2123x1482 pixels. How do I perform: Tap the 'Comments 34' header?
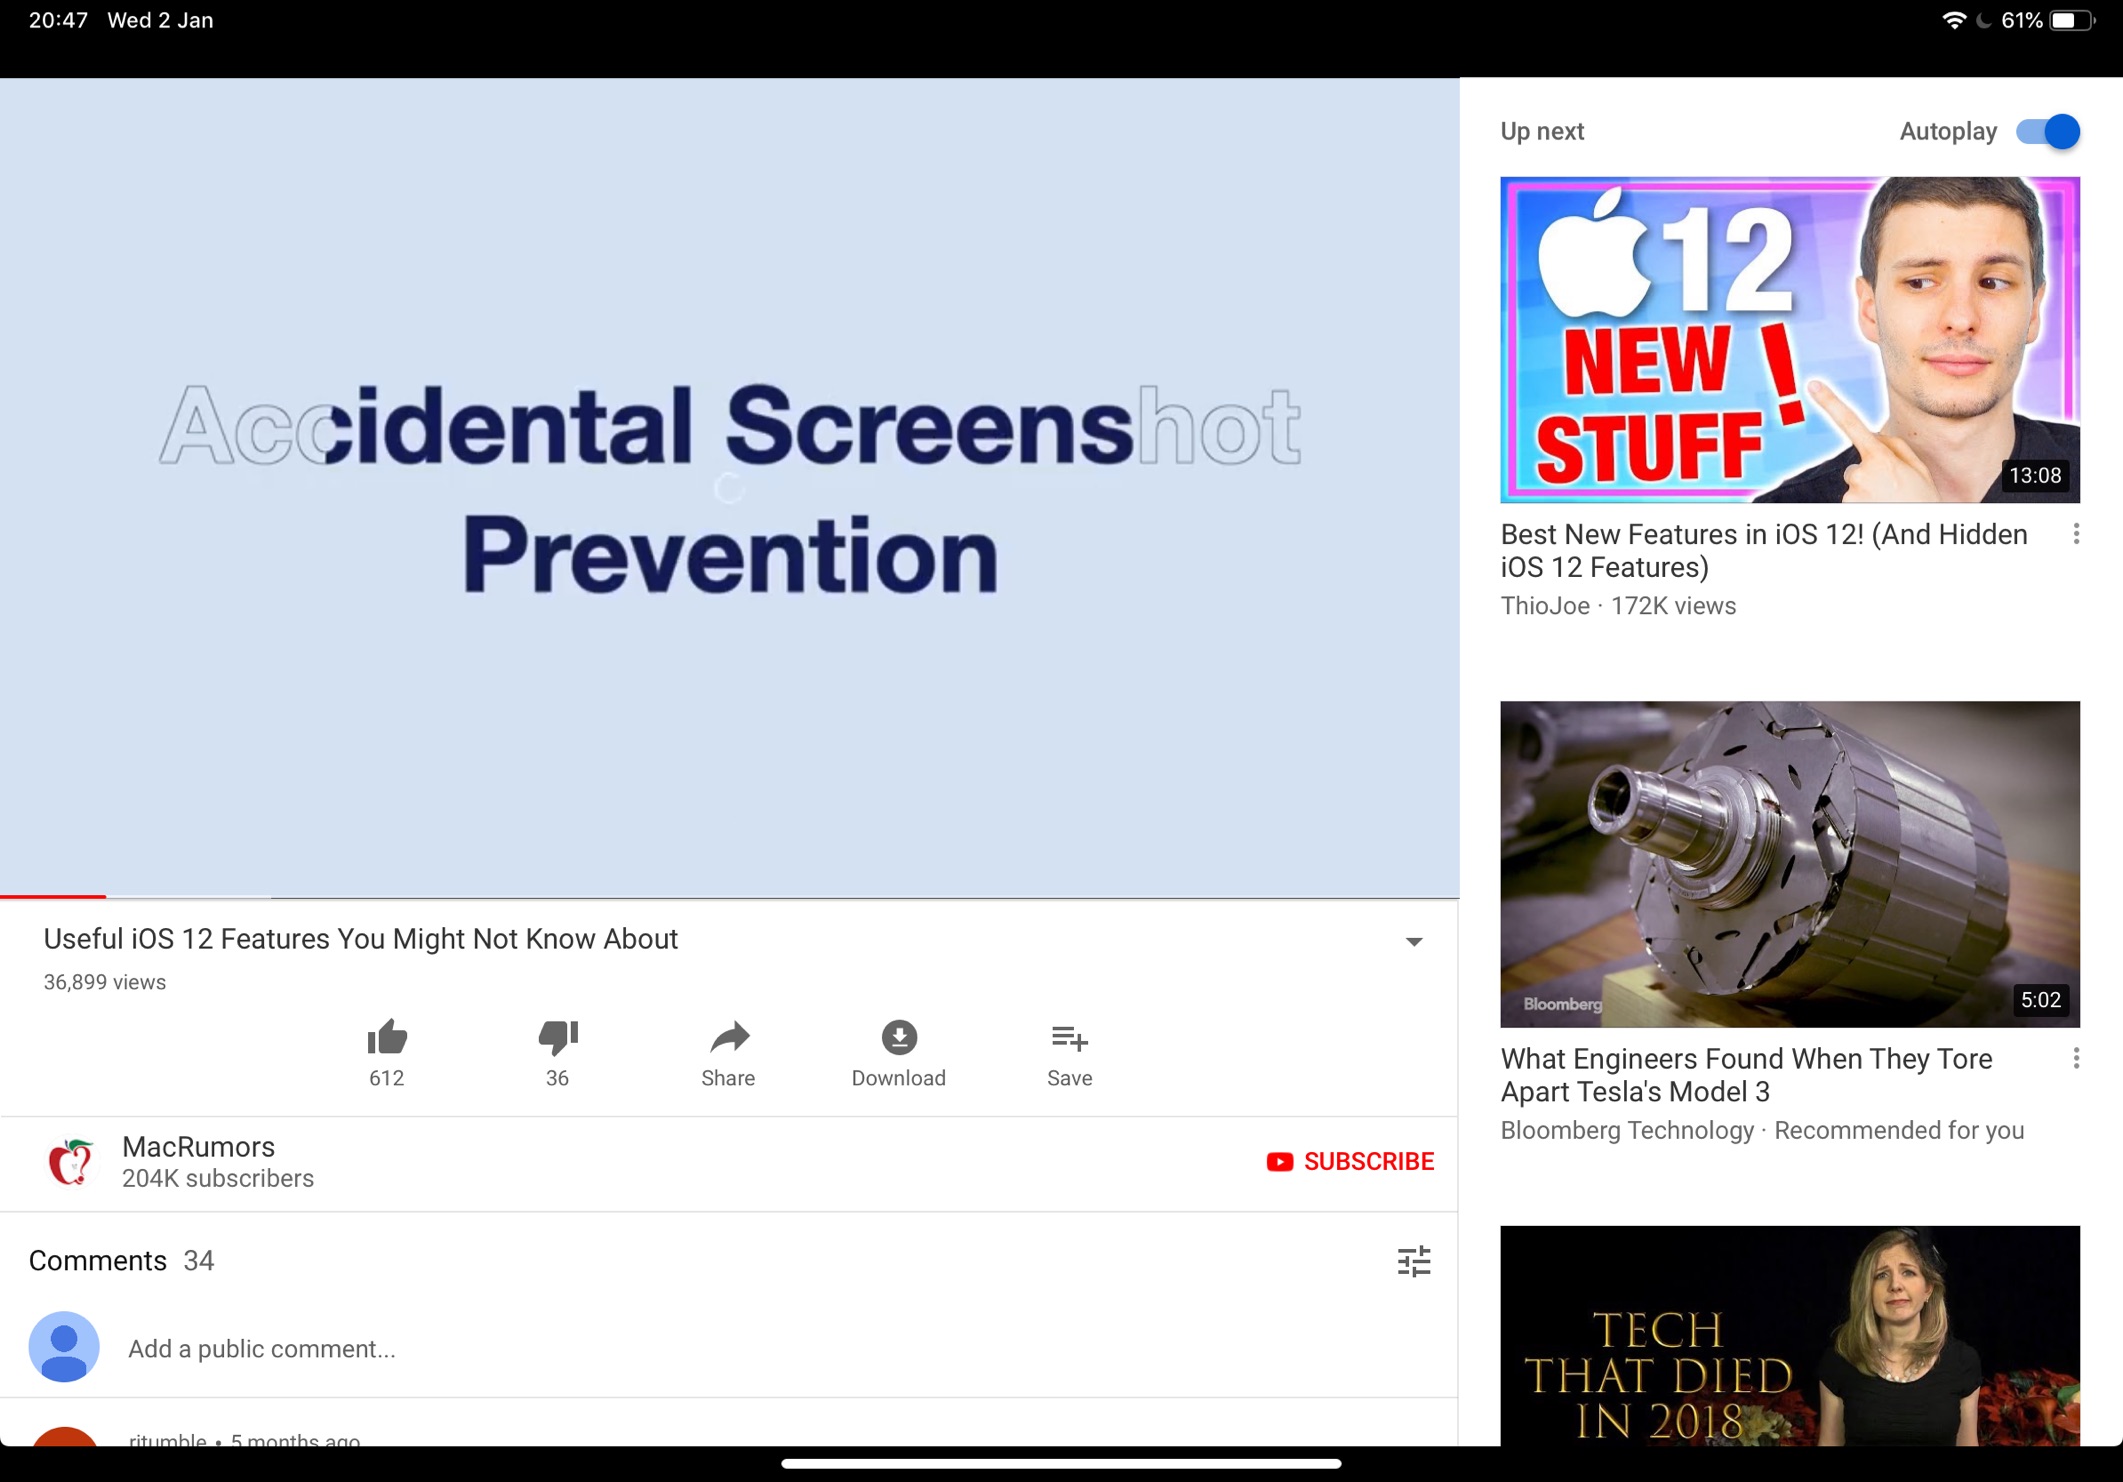[122, 1260]
